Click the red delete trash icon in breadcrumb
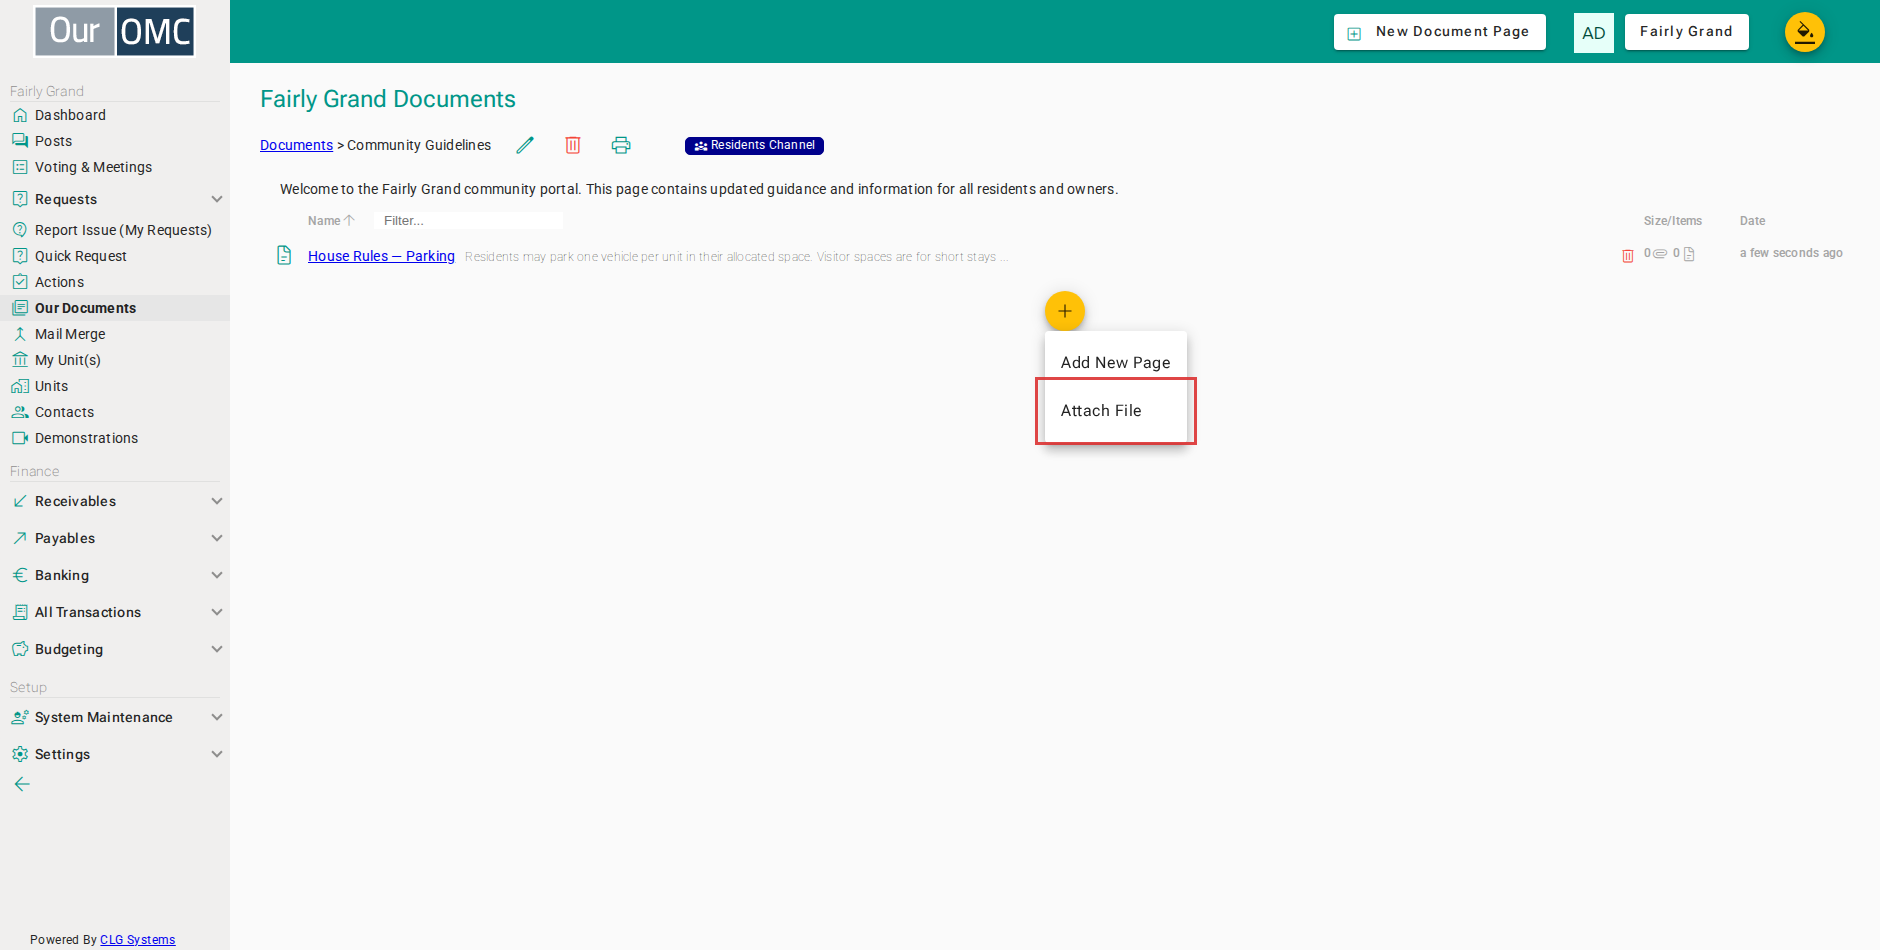Screen dimensions: 1880x950 point(573,145)
